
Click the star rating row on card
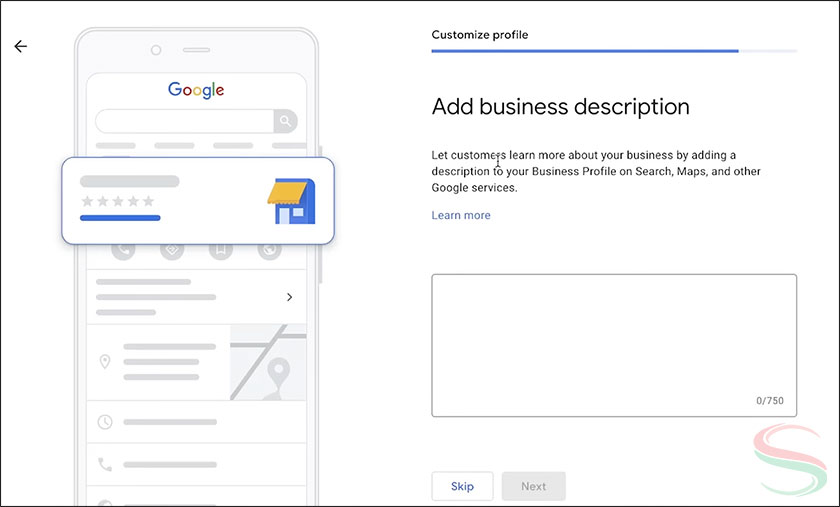(x=118, y=201)
